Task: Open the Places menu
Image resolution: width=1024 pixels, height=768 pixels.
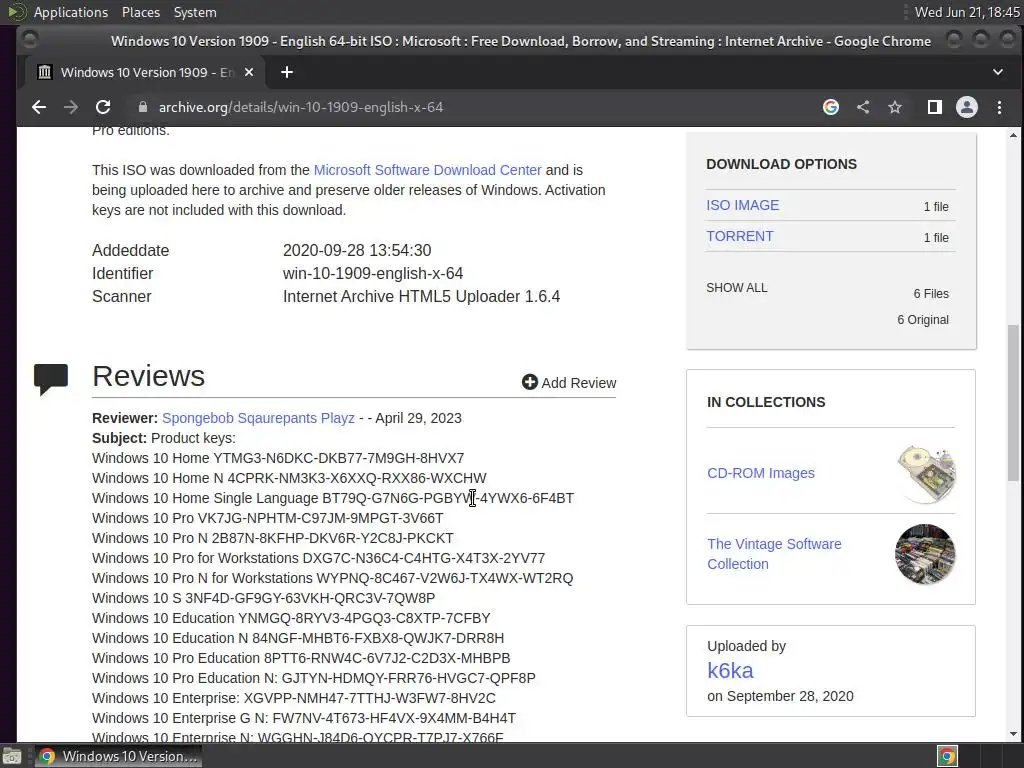Action: [140, 12]
